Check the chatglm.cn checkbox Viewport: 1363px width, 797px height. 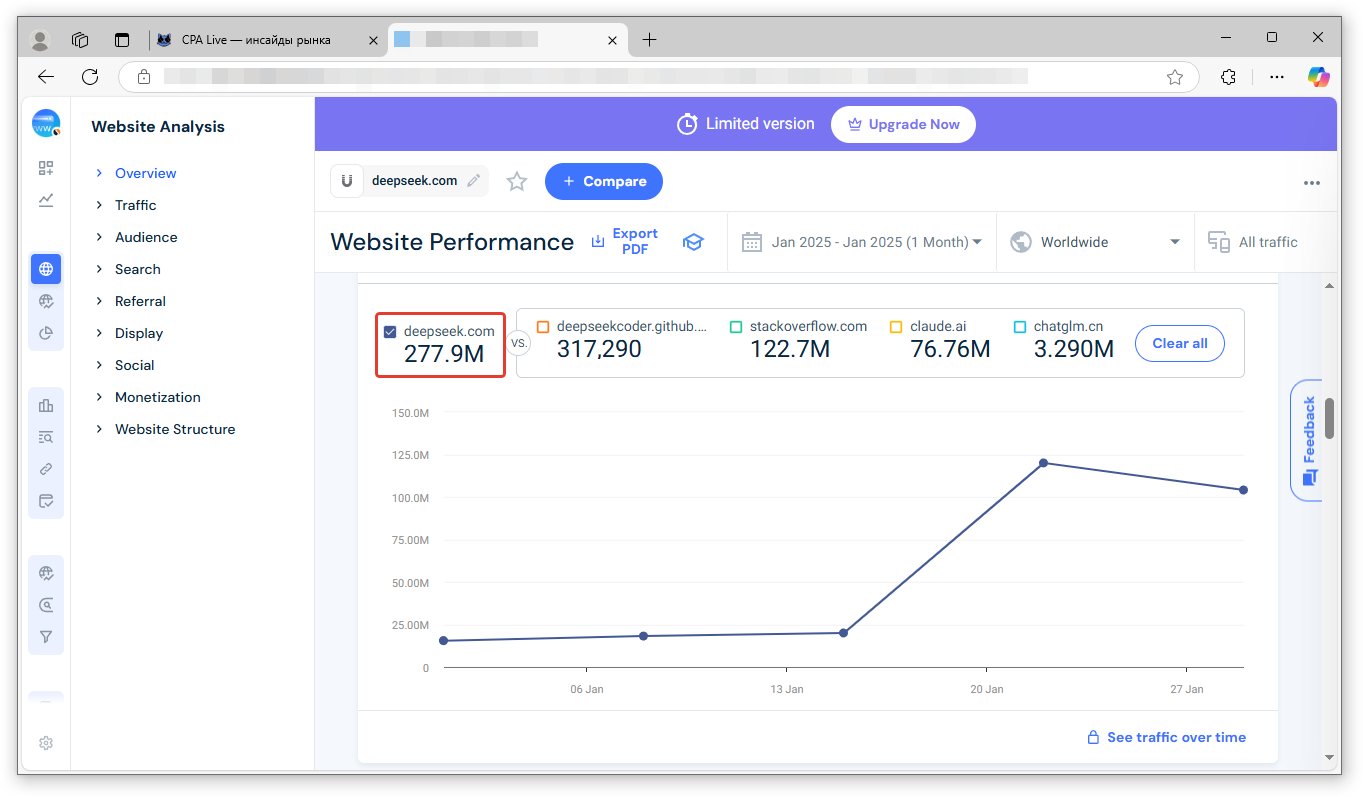pyautogui.click(x=1020, y=327)
